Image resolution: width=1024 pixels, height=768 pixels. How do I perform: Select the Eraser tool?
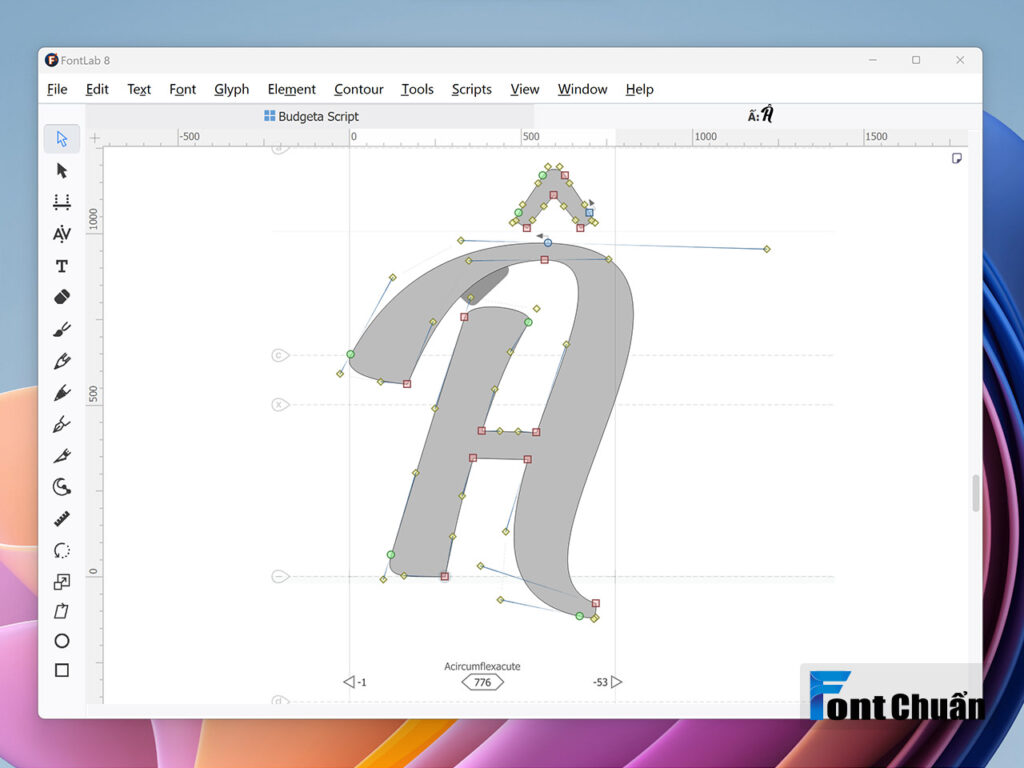click(61, 297)
